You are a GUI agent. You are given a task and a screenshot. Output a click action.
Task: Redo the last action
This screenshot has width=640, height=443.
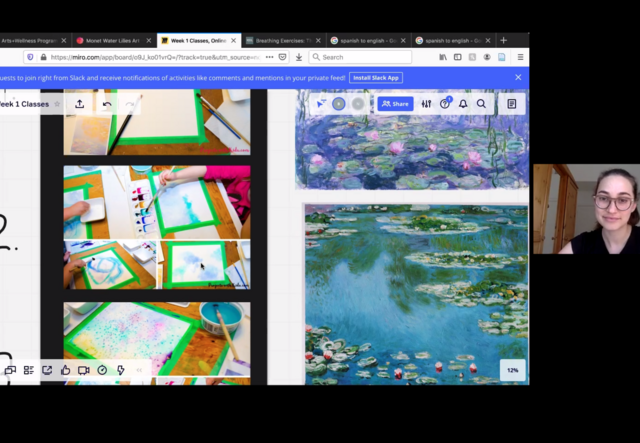pyautogui.click(x=130, y=104)
